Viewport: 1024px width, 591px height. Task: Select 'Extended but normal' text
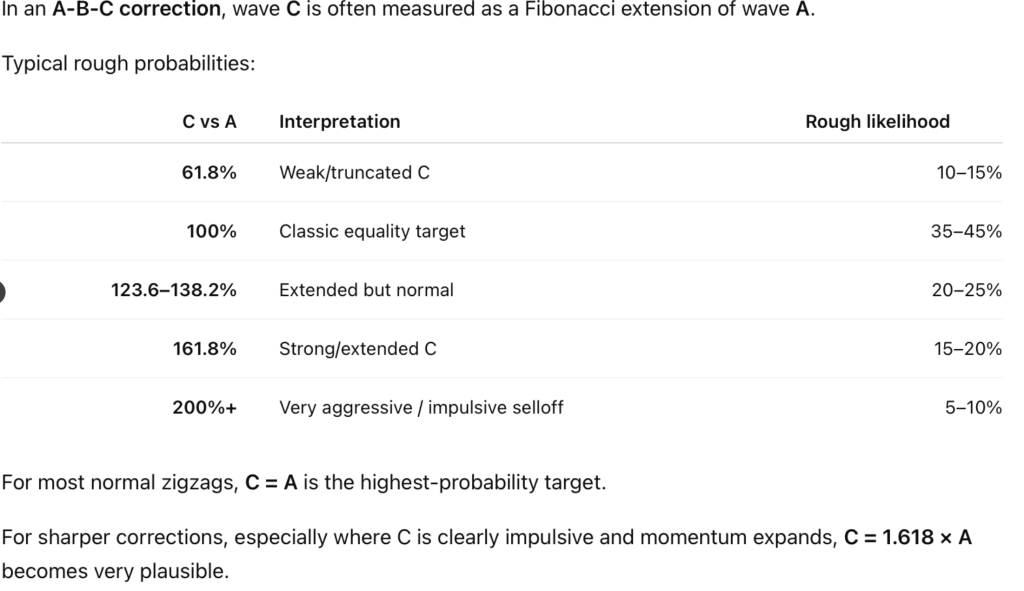point(366,291)
